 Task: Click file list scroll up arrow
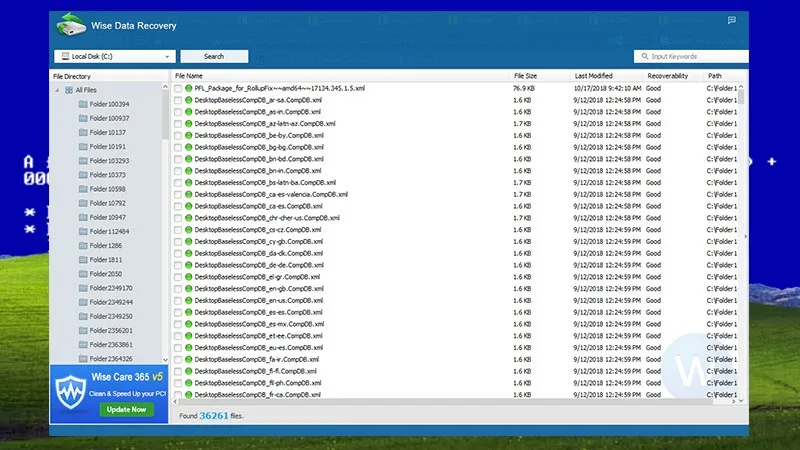click(x=741, y=87)
